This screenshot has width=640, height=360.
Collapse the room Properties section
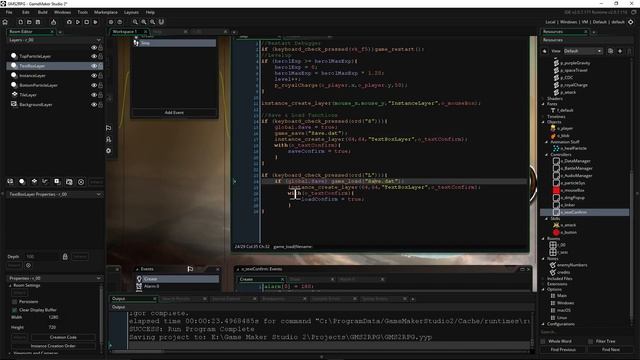(98, 278)
